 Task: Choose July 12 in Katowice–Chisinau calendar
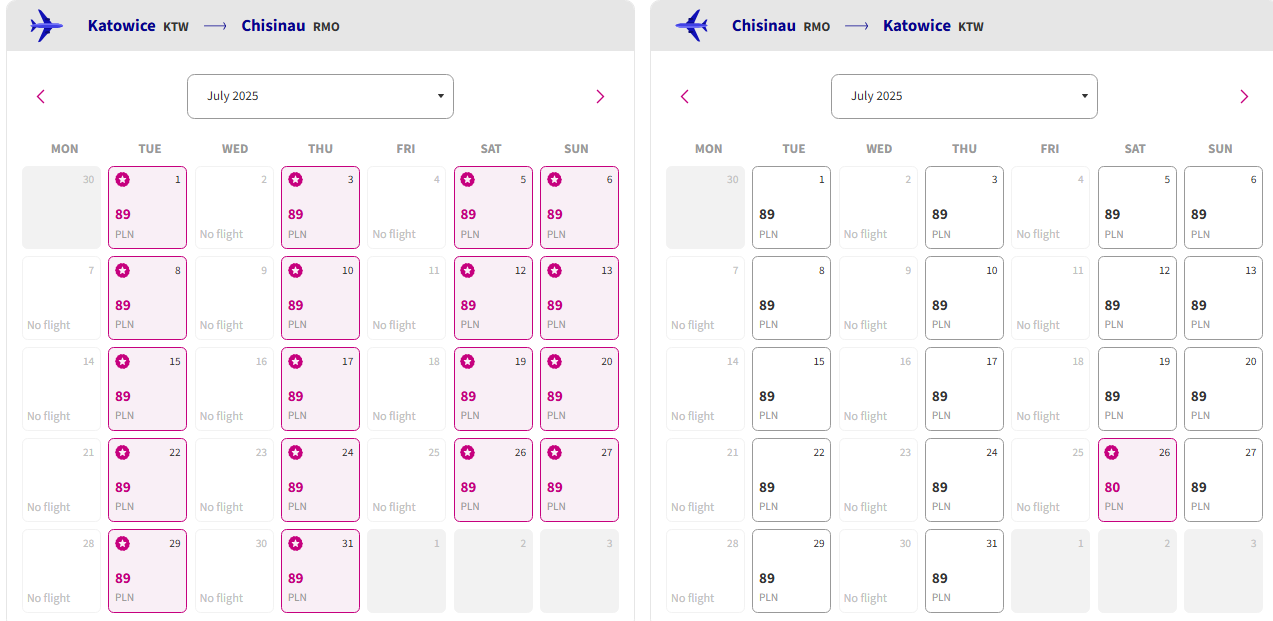click(493, 298)
